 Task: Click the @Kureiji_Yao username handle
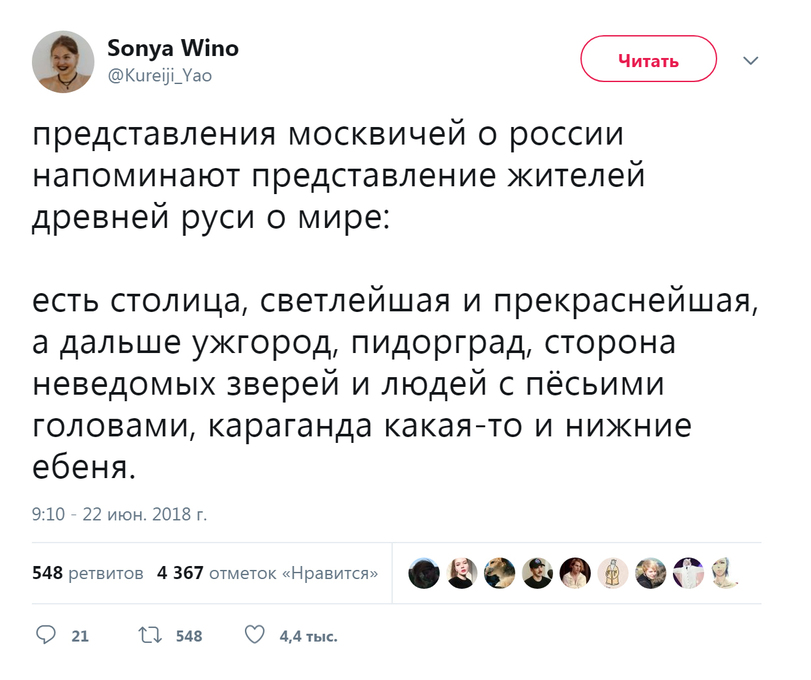pos(159,73)
